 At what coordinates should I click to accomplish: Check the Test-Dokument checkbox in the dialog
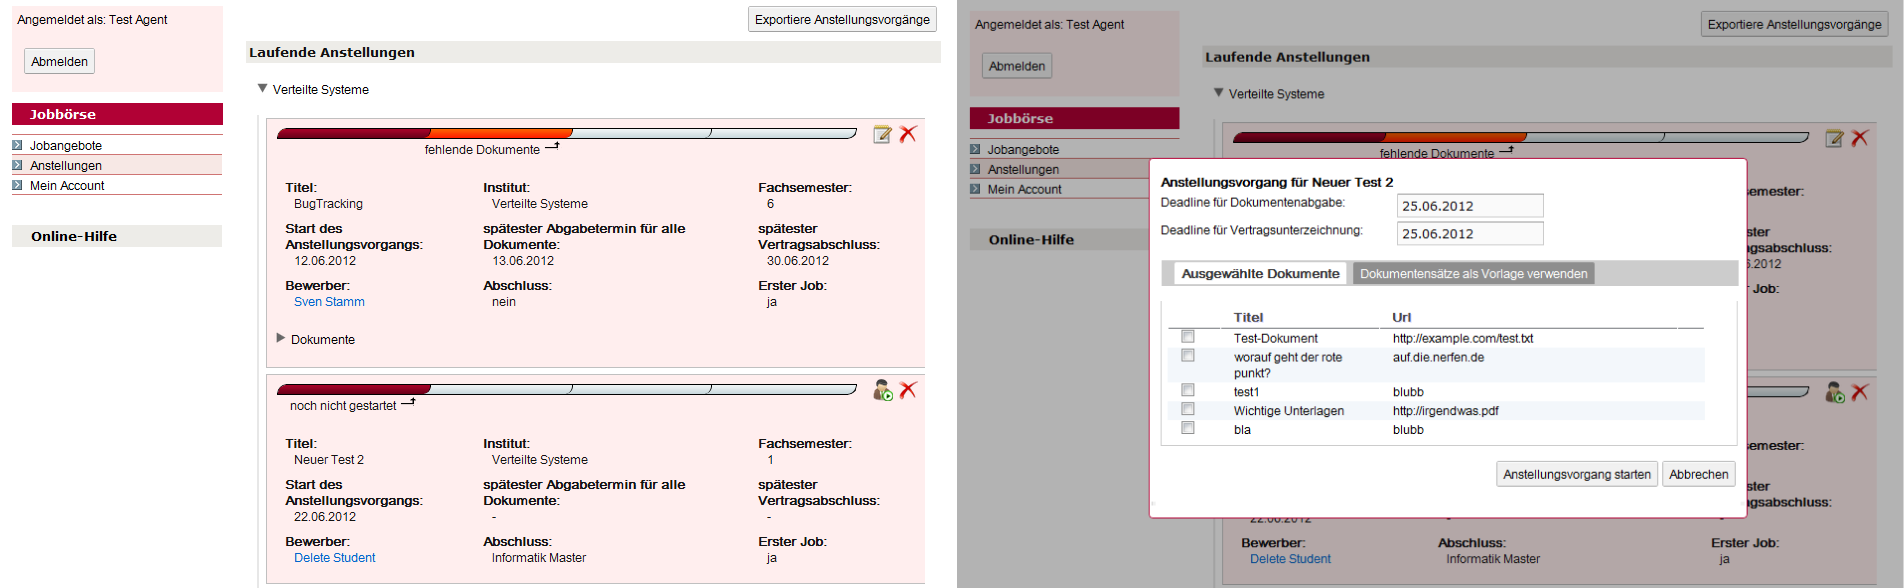click(1188, 336)
